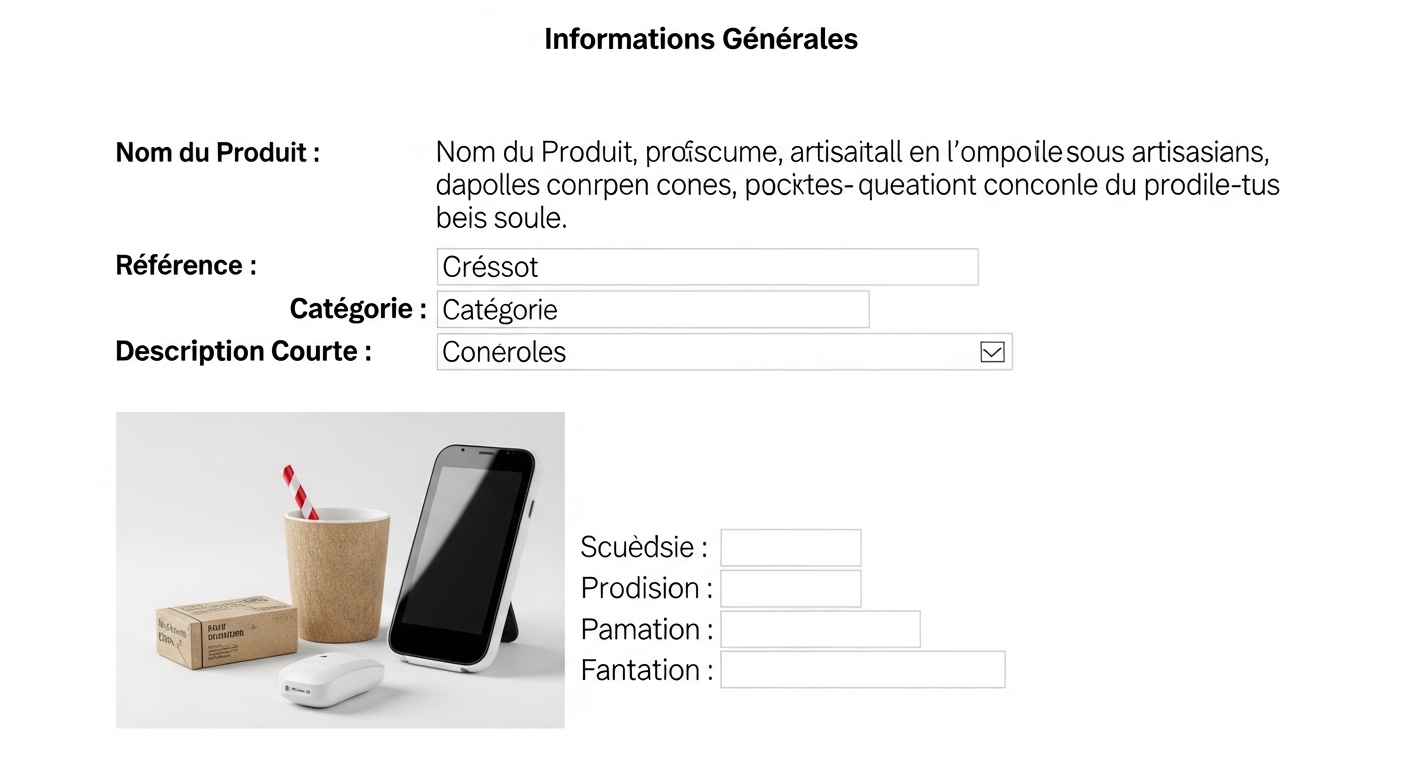Click the dropdown arrow icon for Description Courte
Screen dimensions: 1408x768
[x=992, y=352]
